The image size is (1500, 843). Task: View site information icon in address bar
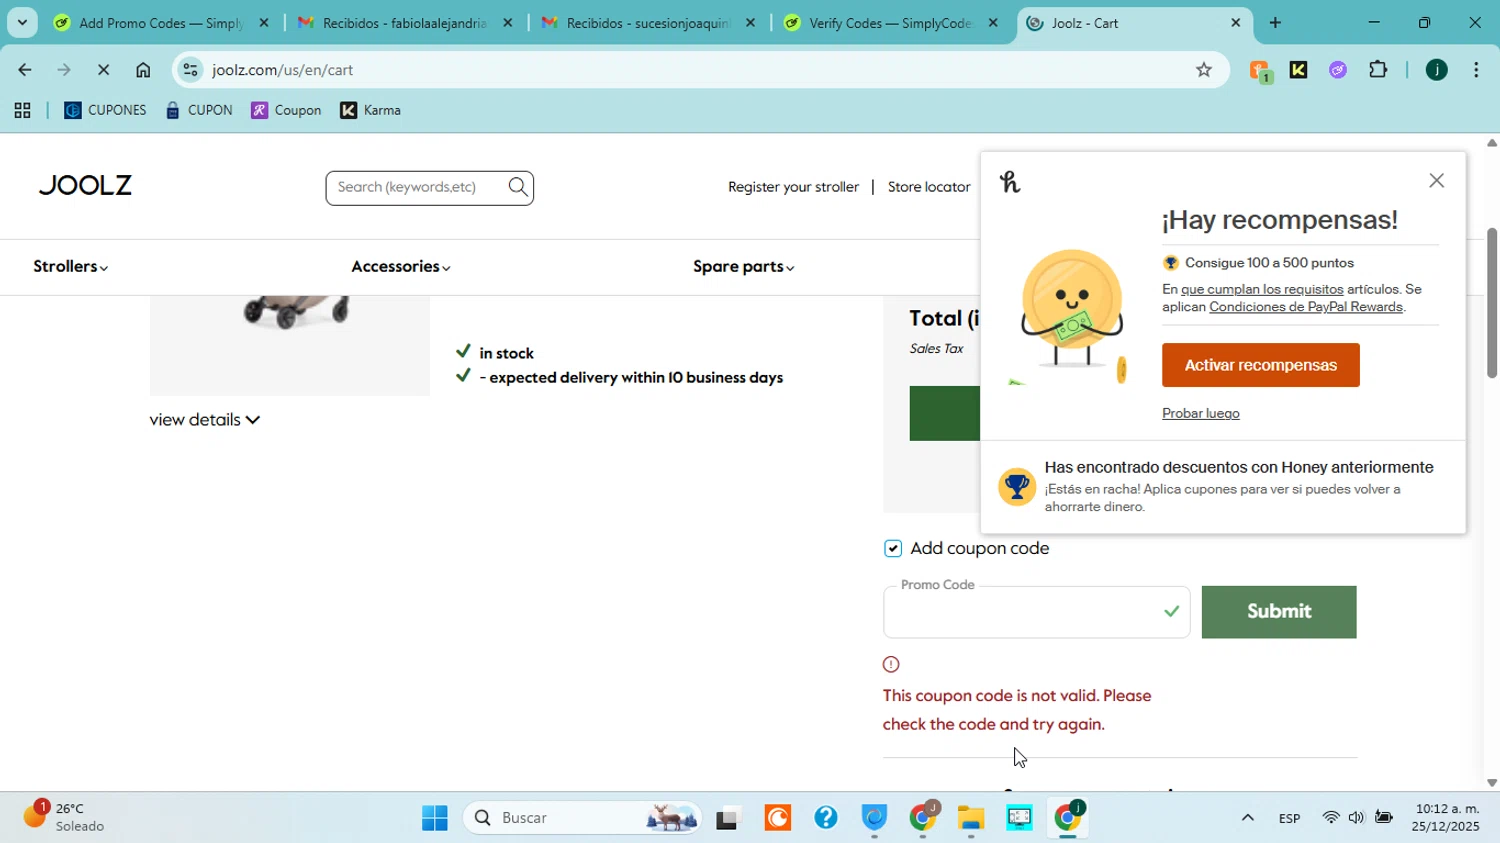click(191, 70)
